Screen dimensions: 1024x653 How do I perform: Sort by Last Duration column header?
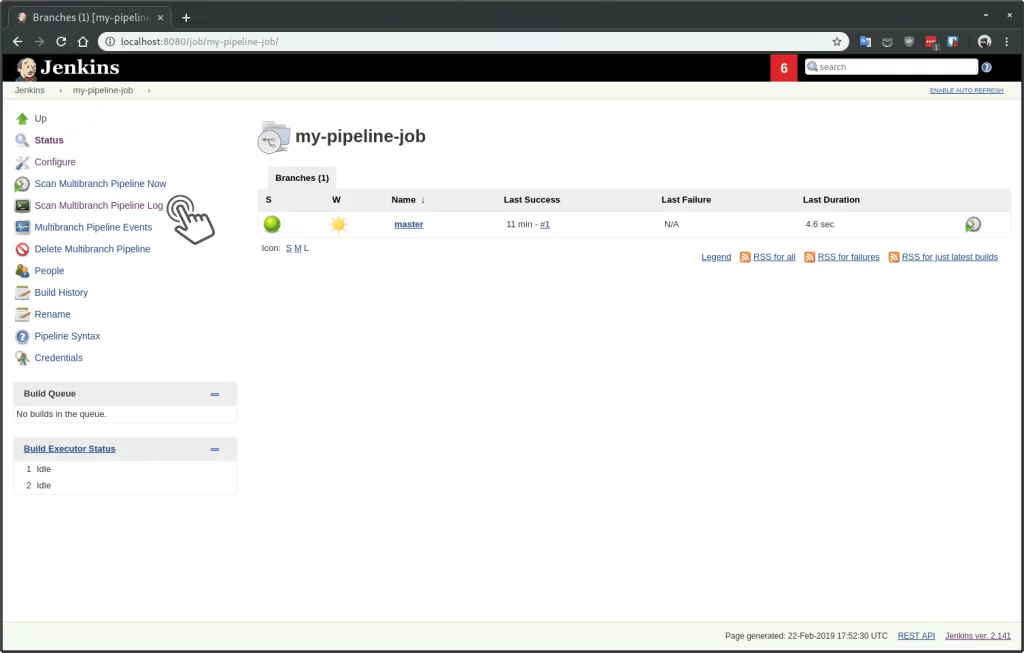click(831, 200)
